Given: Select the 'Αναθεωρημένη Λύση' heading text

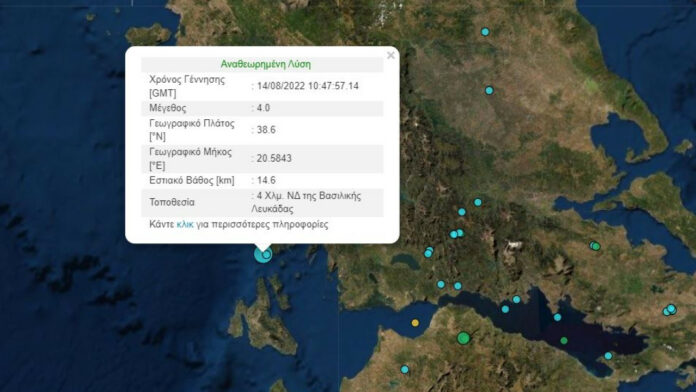Looking at the screenshot, I should (265, 64).
